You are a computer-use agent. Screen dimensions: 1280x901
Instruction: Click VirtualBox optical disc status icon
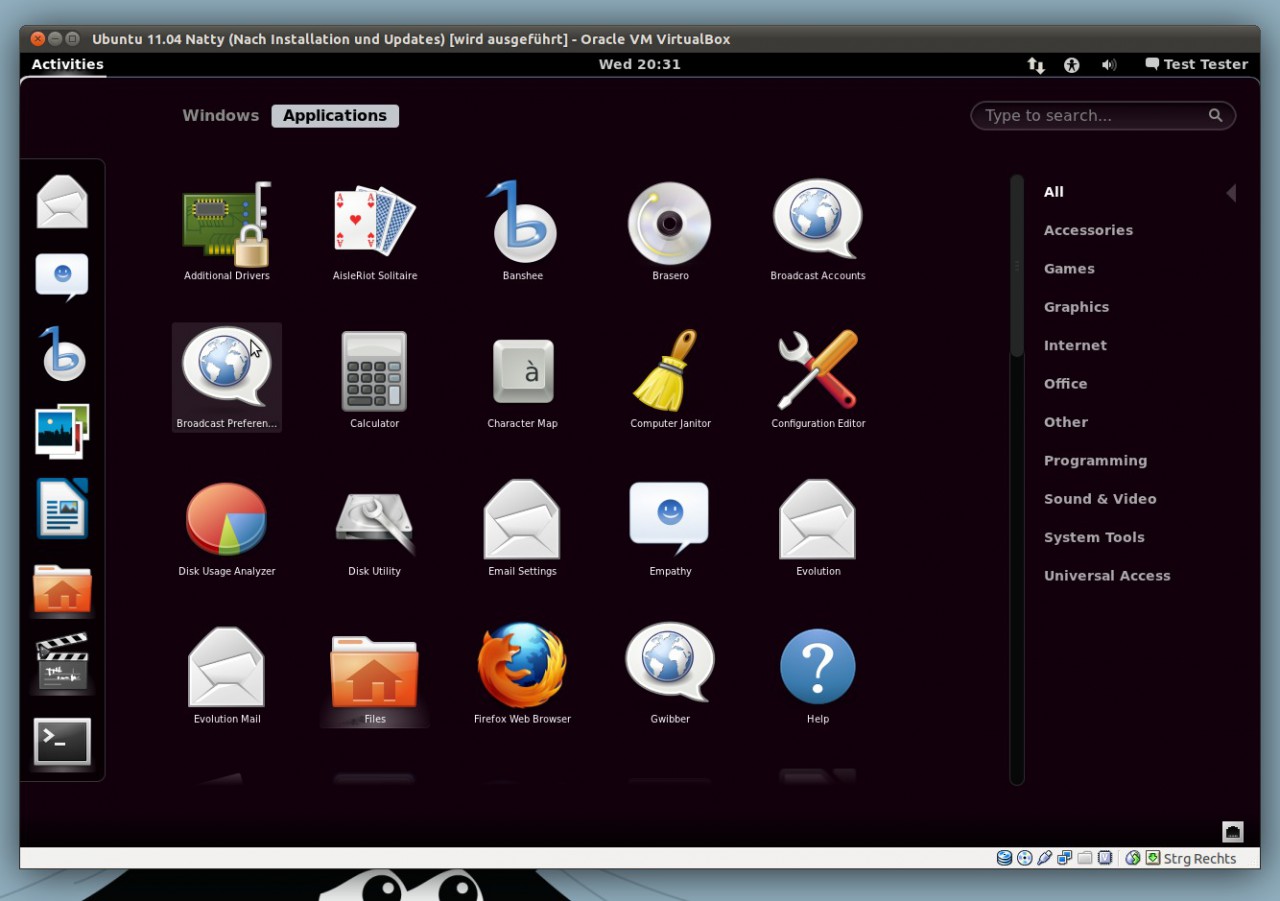point(1025,858)
